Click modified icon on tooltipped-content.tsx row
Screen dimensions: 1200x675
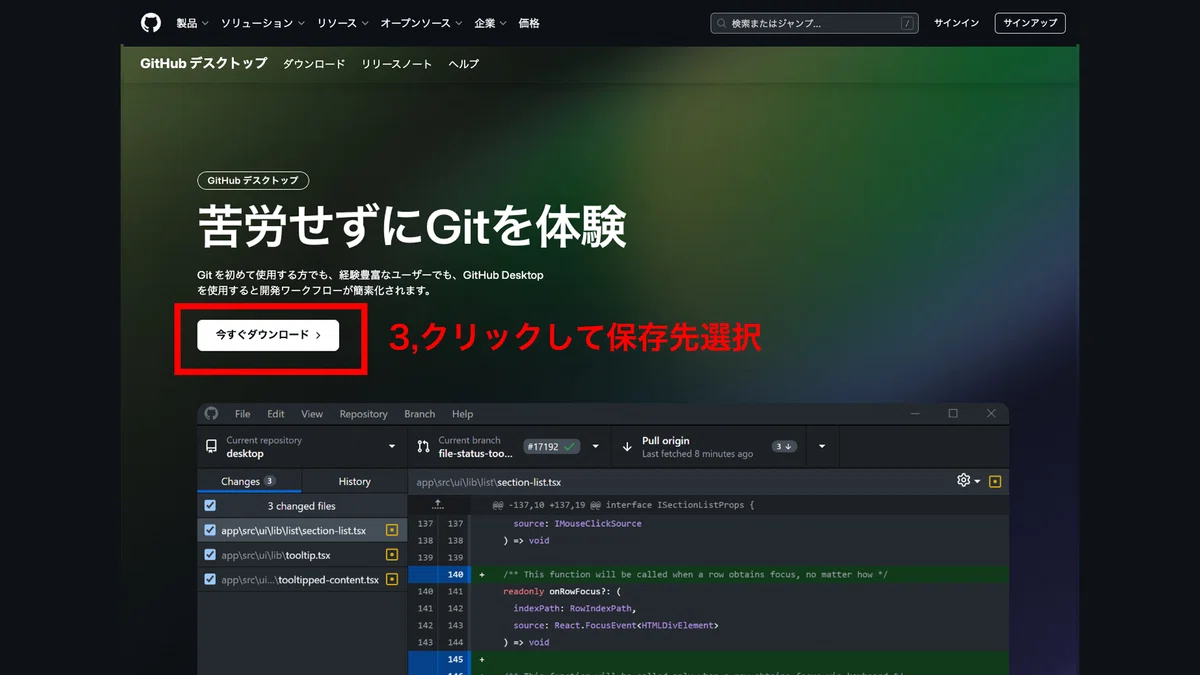[392, 579]
